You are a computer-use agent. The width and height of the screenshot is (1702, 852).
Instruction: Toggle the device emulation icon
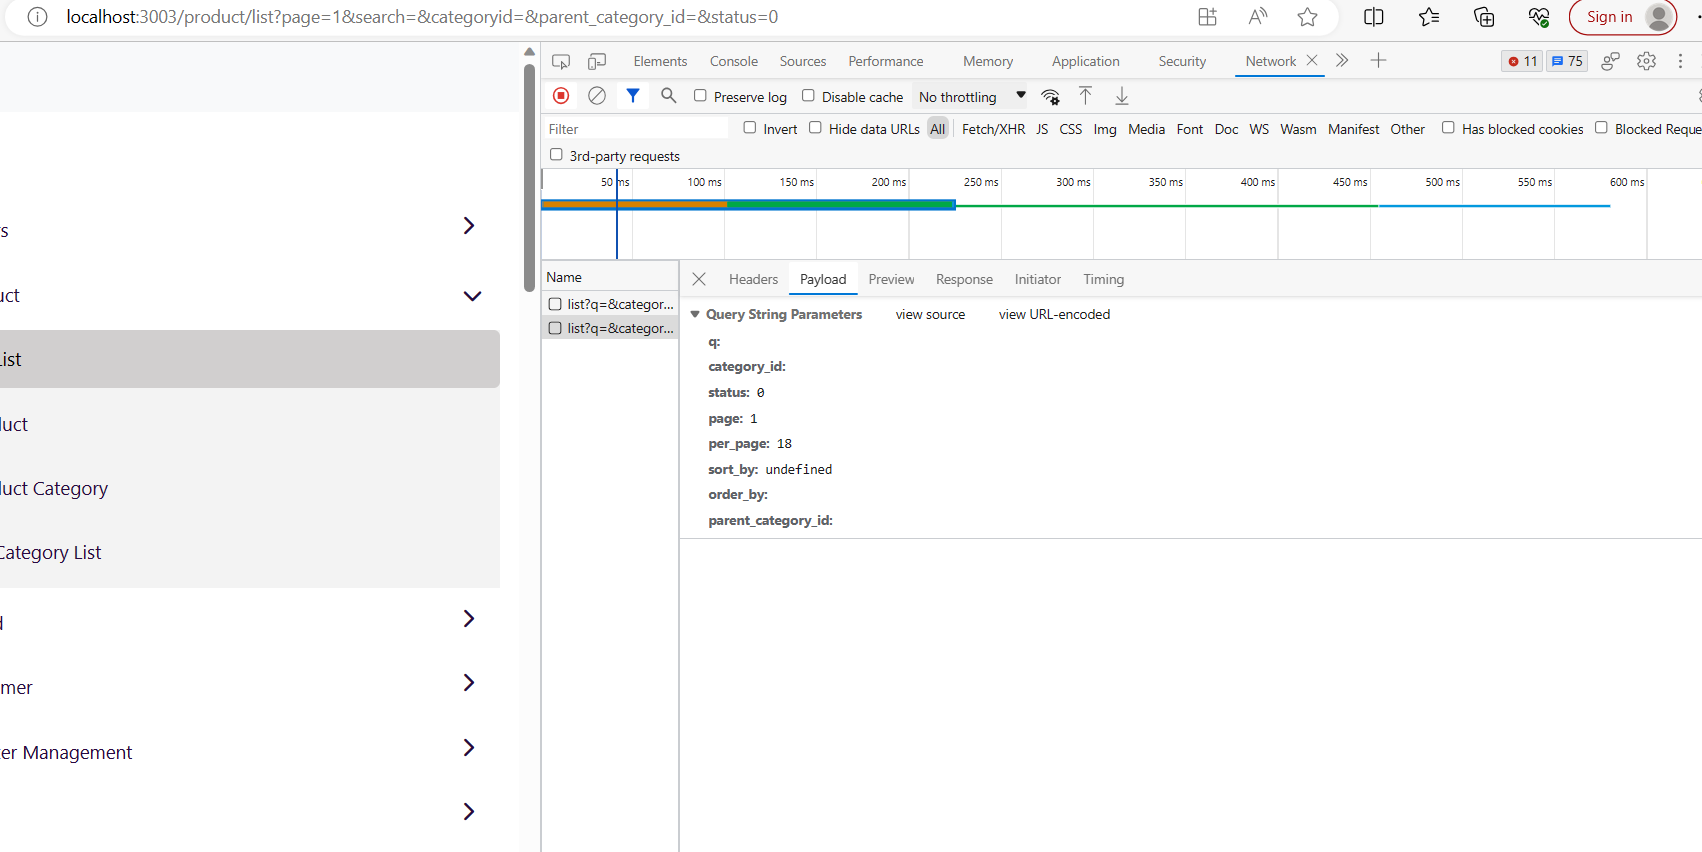tap(597, 61)
